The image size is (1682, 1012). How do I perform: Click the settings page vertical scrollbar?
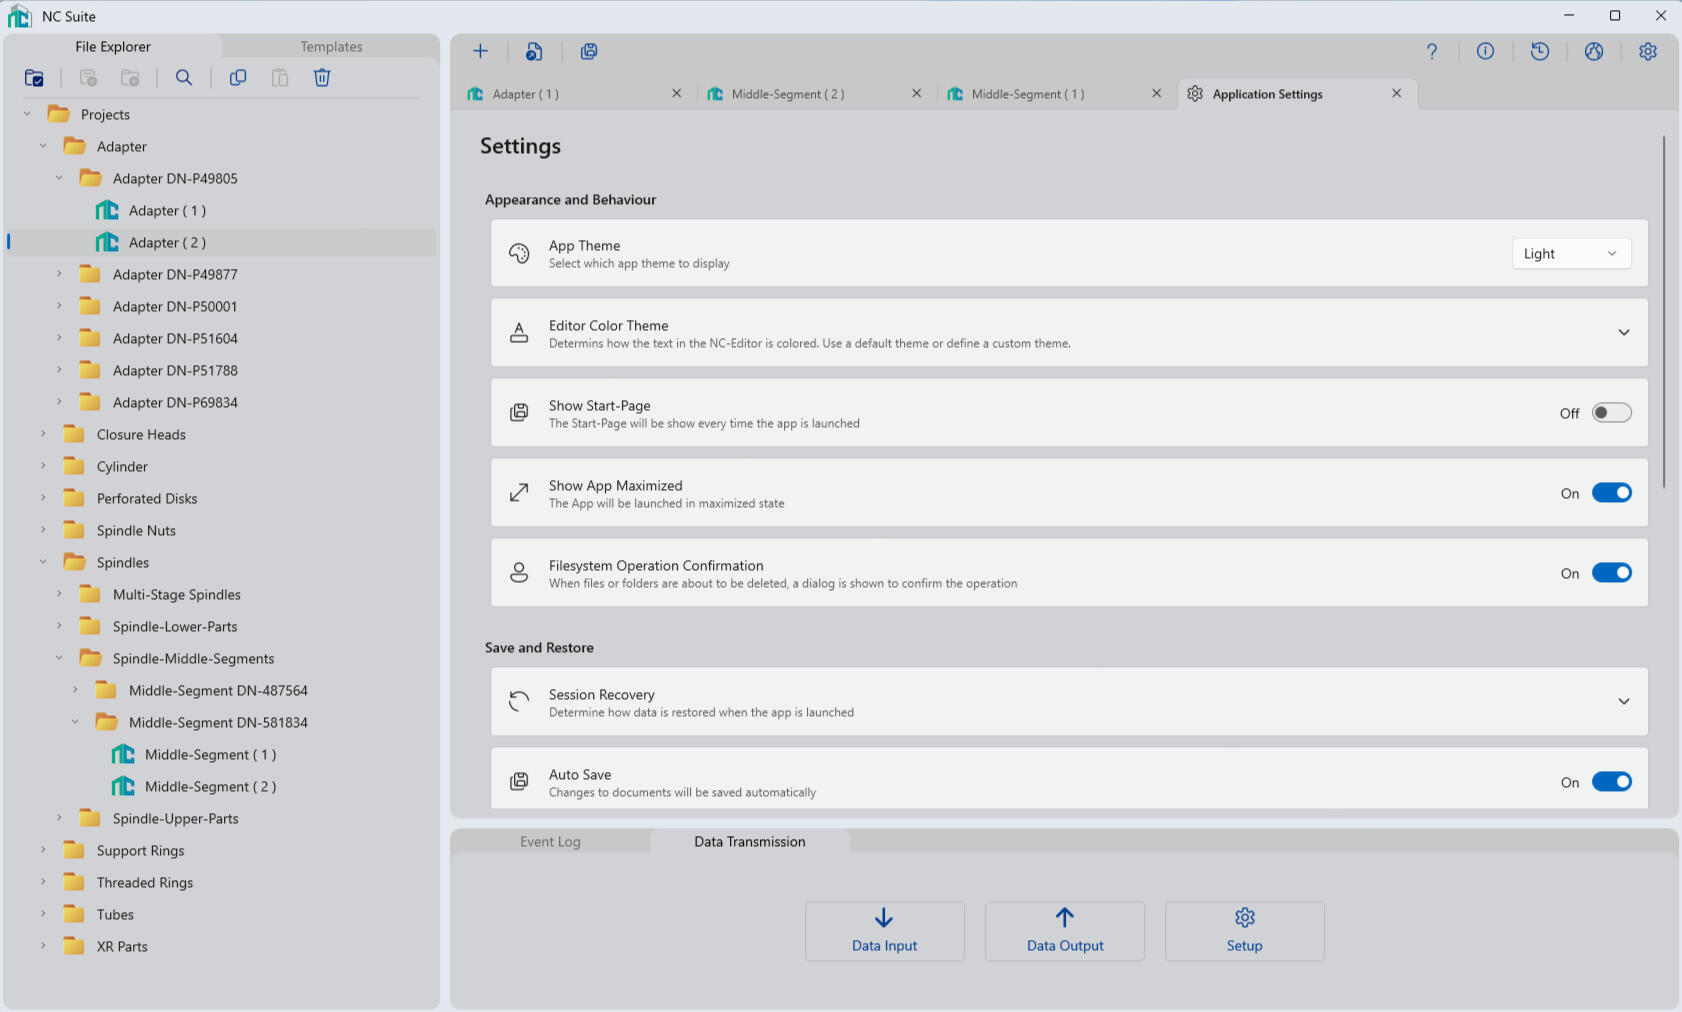pos(1664,312)
